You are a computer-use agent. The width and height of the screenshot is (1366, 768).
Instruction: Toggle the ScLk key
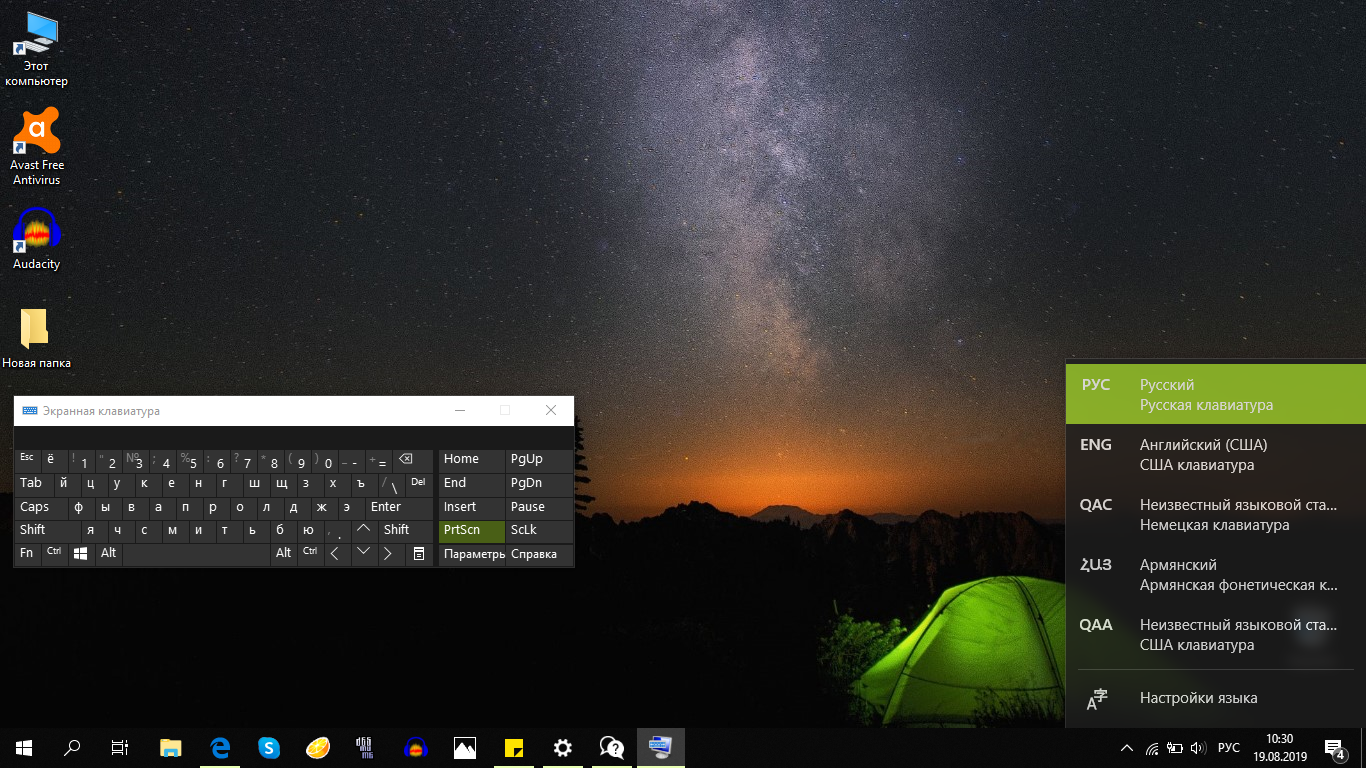539,530
